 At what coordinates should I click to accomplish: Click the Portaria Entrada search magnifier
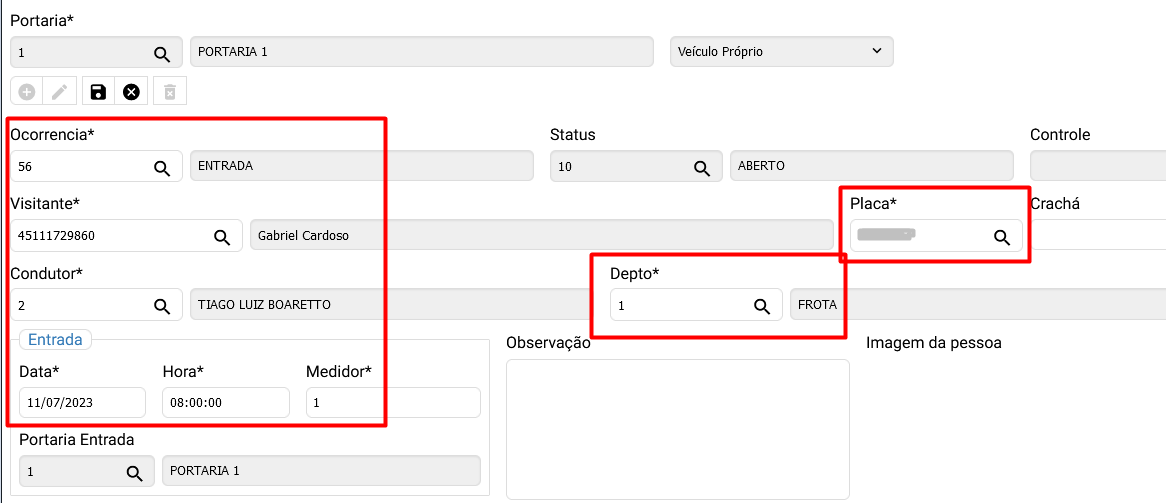pos(134,471)
